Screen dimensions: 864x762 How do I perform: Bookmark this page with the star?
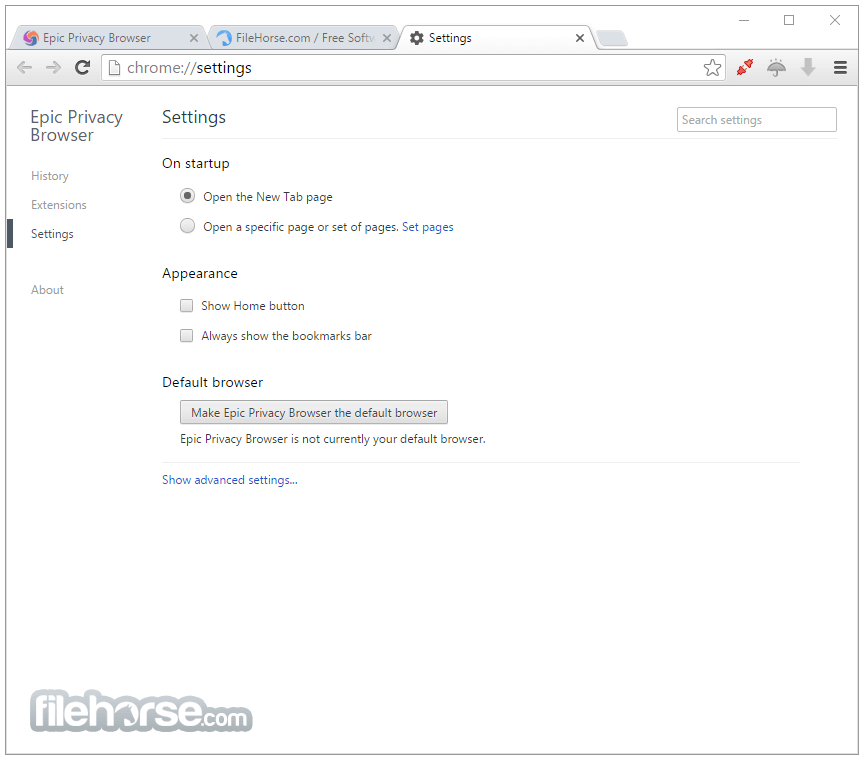[712, 68]
